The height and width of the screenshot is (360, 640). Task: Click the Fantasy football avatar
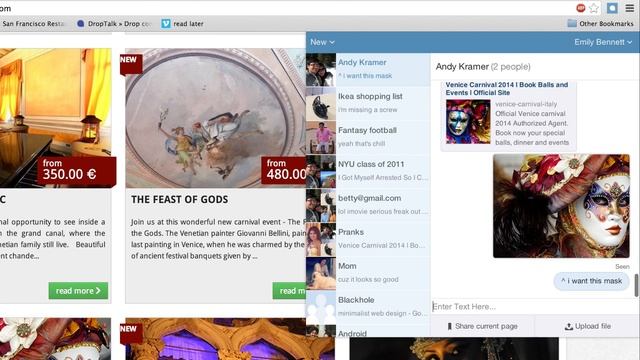point(321,137)
